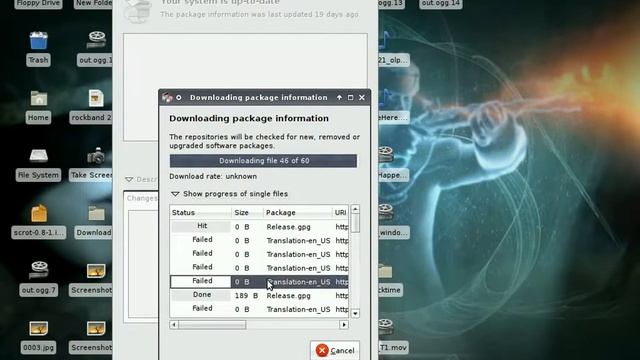Click the Package column header

[x=298, y=213]
